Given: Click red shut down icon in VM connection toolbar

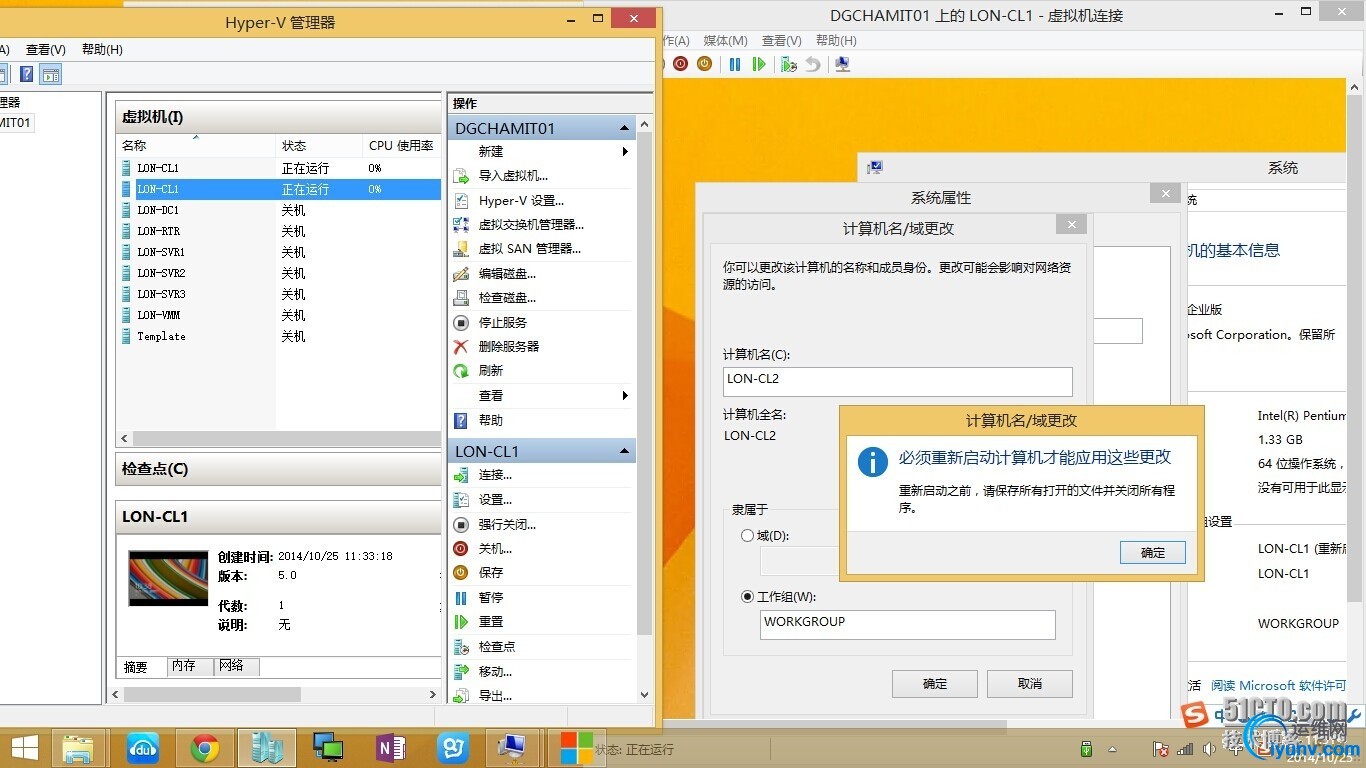Looking at the screenshot, I should [x=681, y=64].
